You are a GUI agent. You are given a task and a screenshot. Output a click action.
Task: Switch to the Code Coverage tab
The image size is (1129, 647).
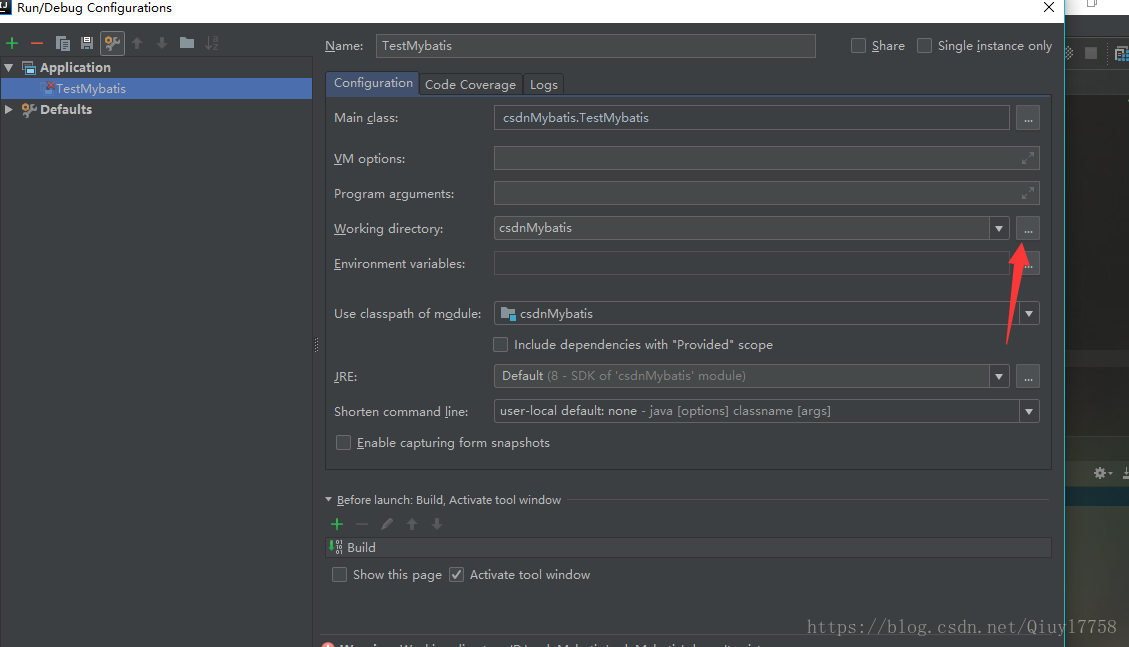point(470,84)
